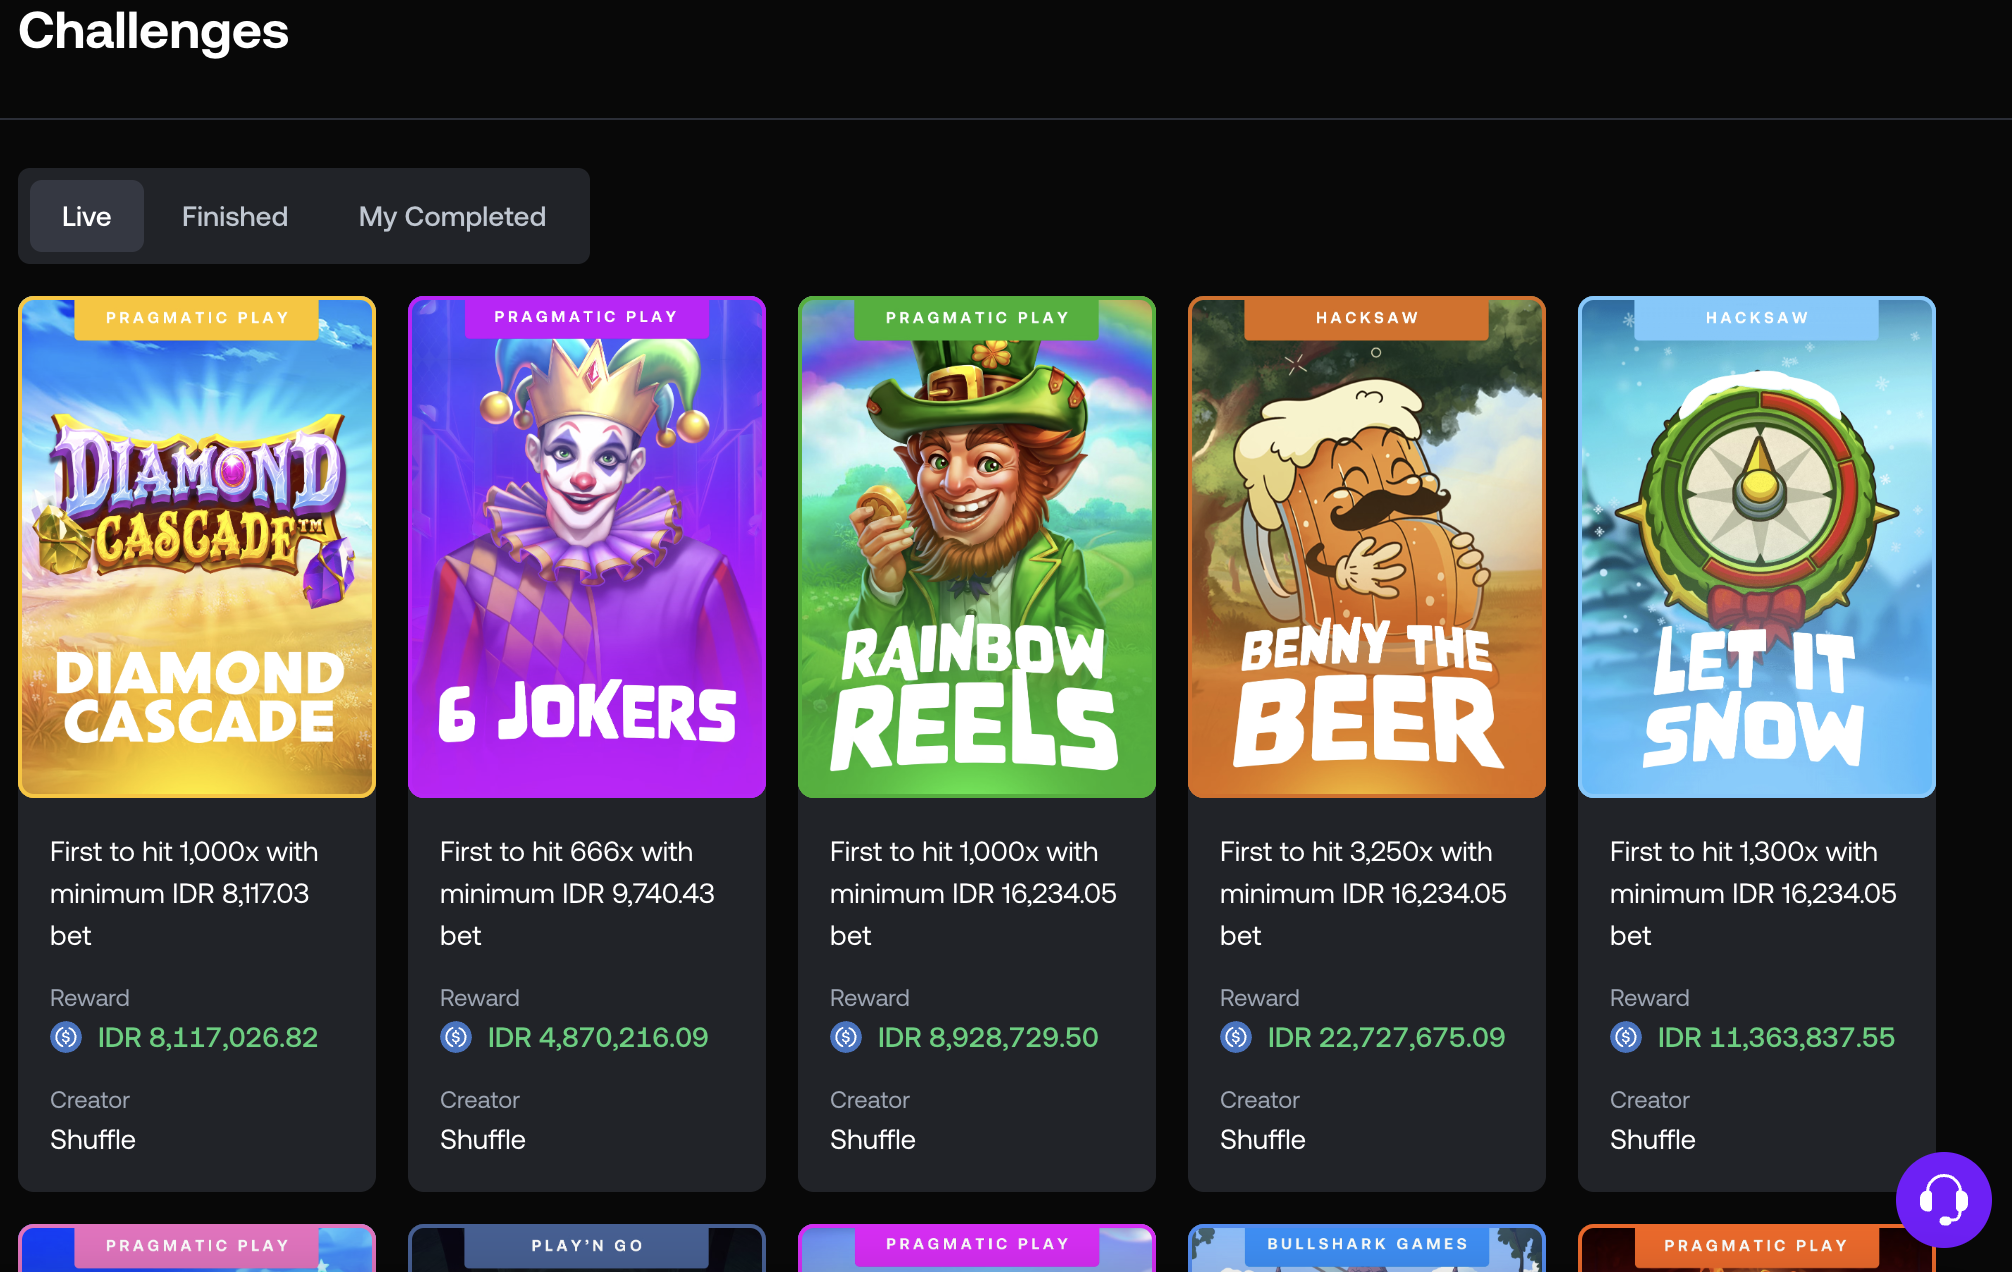Open live support chat headset icon
2012x1272 pixels.
click(x=1943, y=1199)
